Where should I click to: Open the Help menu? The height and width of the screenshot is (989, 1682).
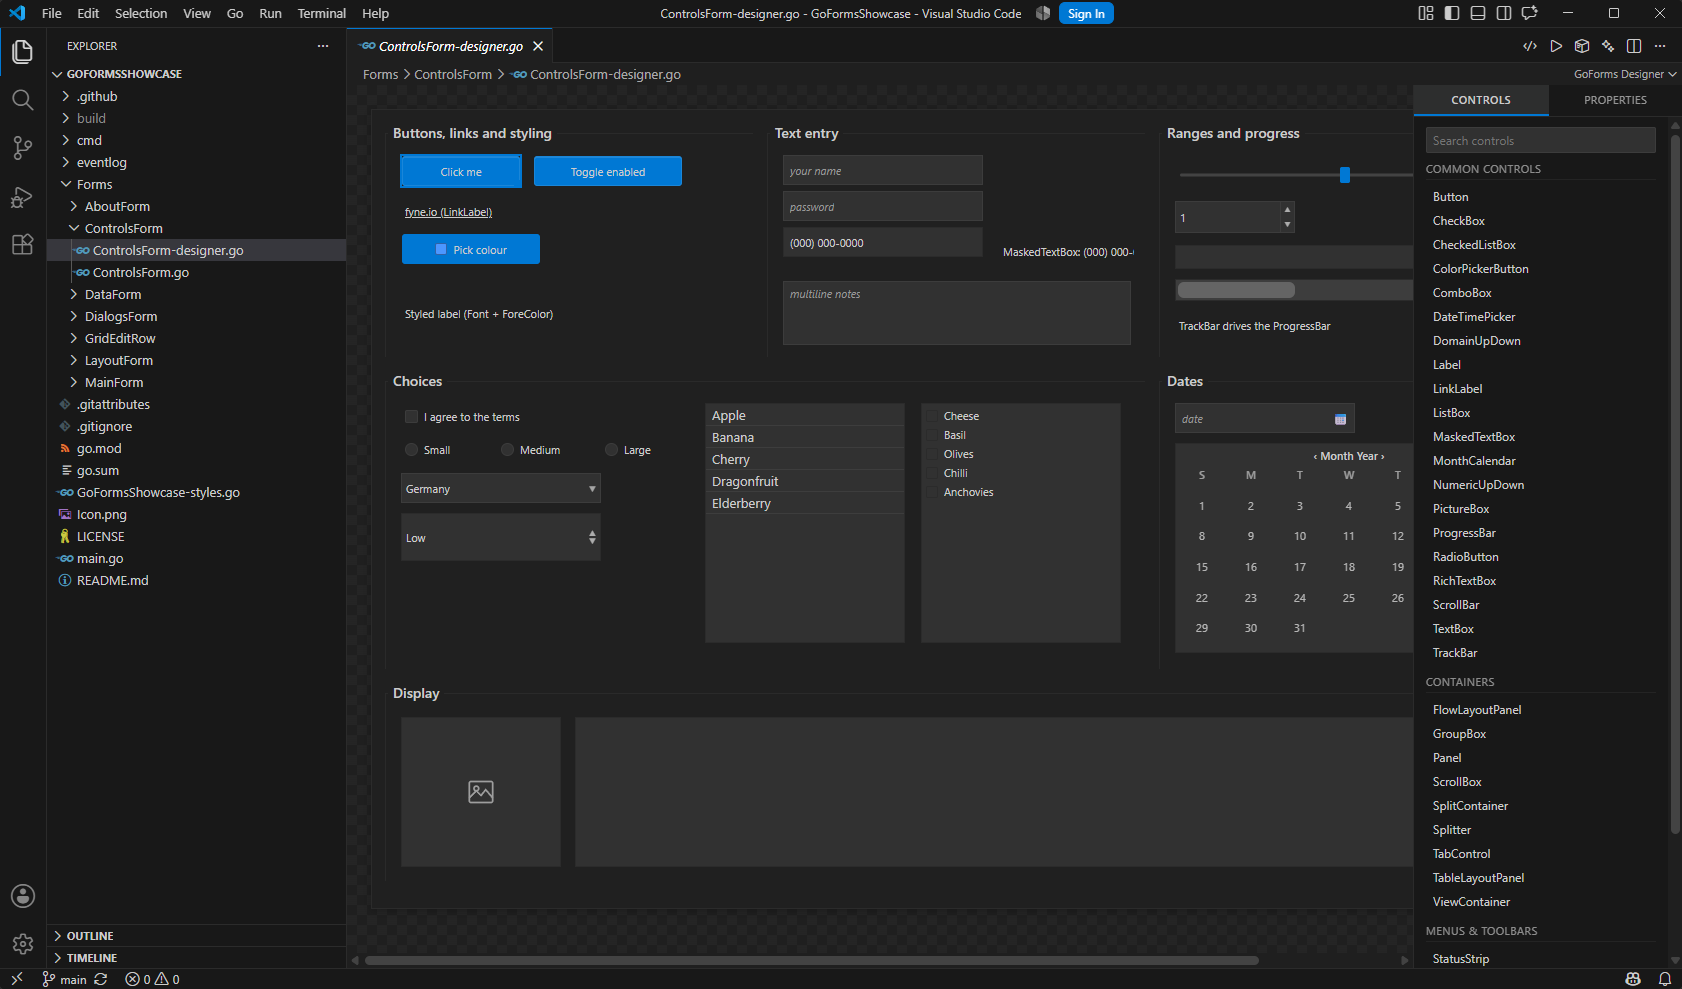[x=376, y=13]
